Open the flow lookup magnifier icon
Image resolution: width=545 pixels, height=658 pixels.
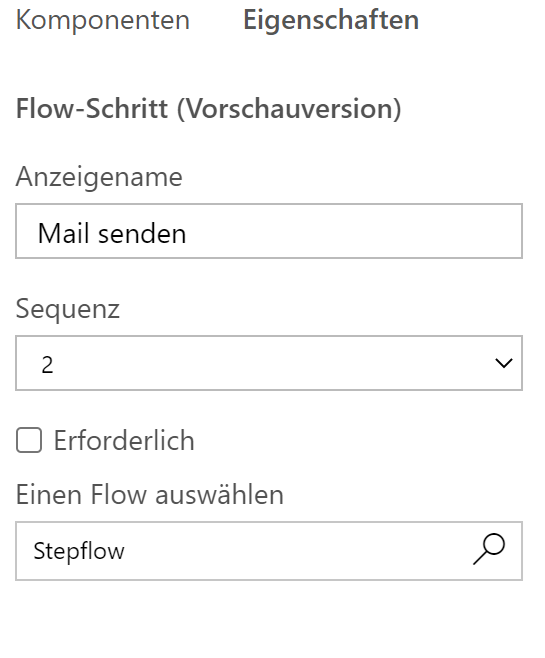(x=489, y=549)
